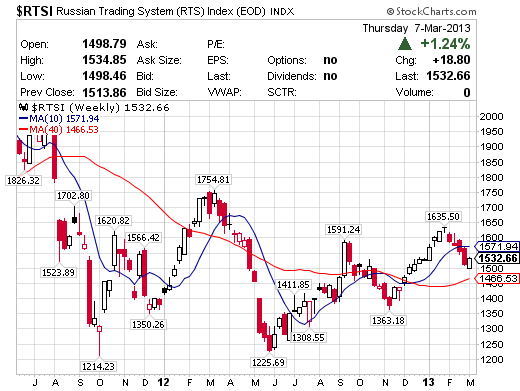Image resolution: width=520 pixels, height=391 pixels.
Task: Click the 1225.69 low annotation label
Action: point(268,362)
